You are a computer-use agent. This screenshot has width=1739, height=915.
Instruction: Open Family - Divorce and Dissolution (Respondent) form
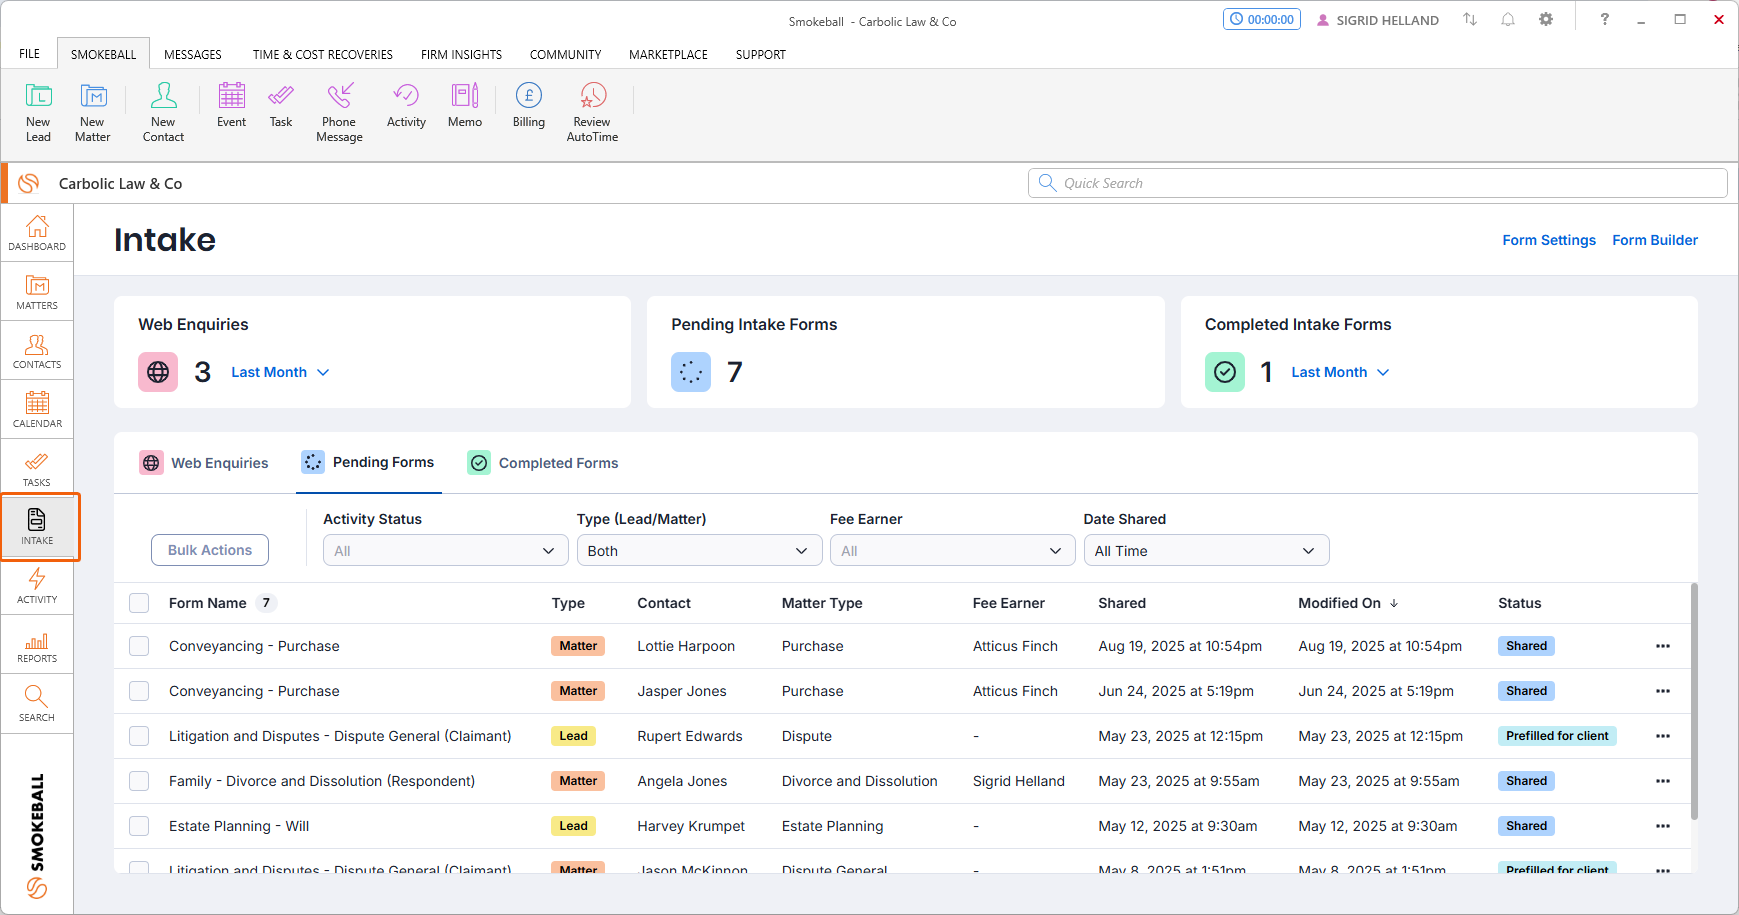click(322, 781)
